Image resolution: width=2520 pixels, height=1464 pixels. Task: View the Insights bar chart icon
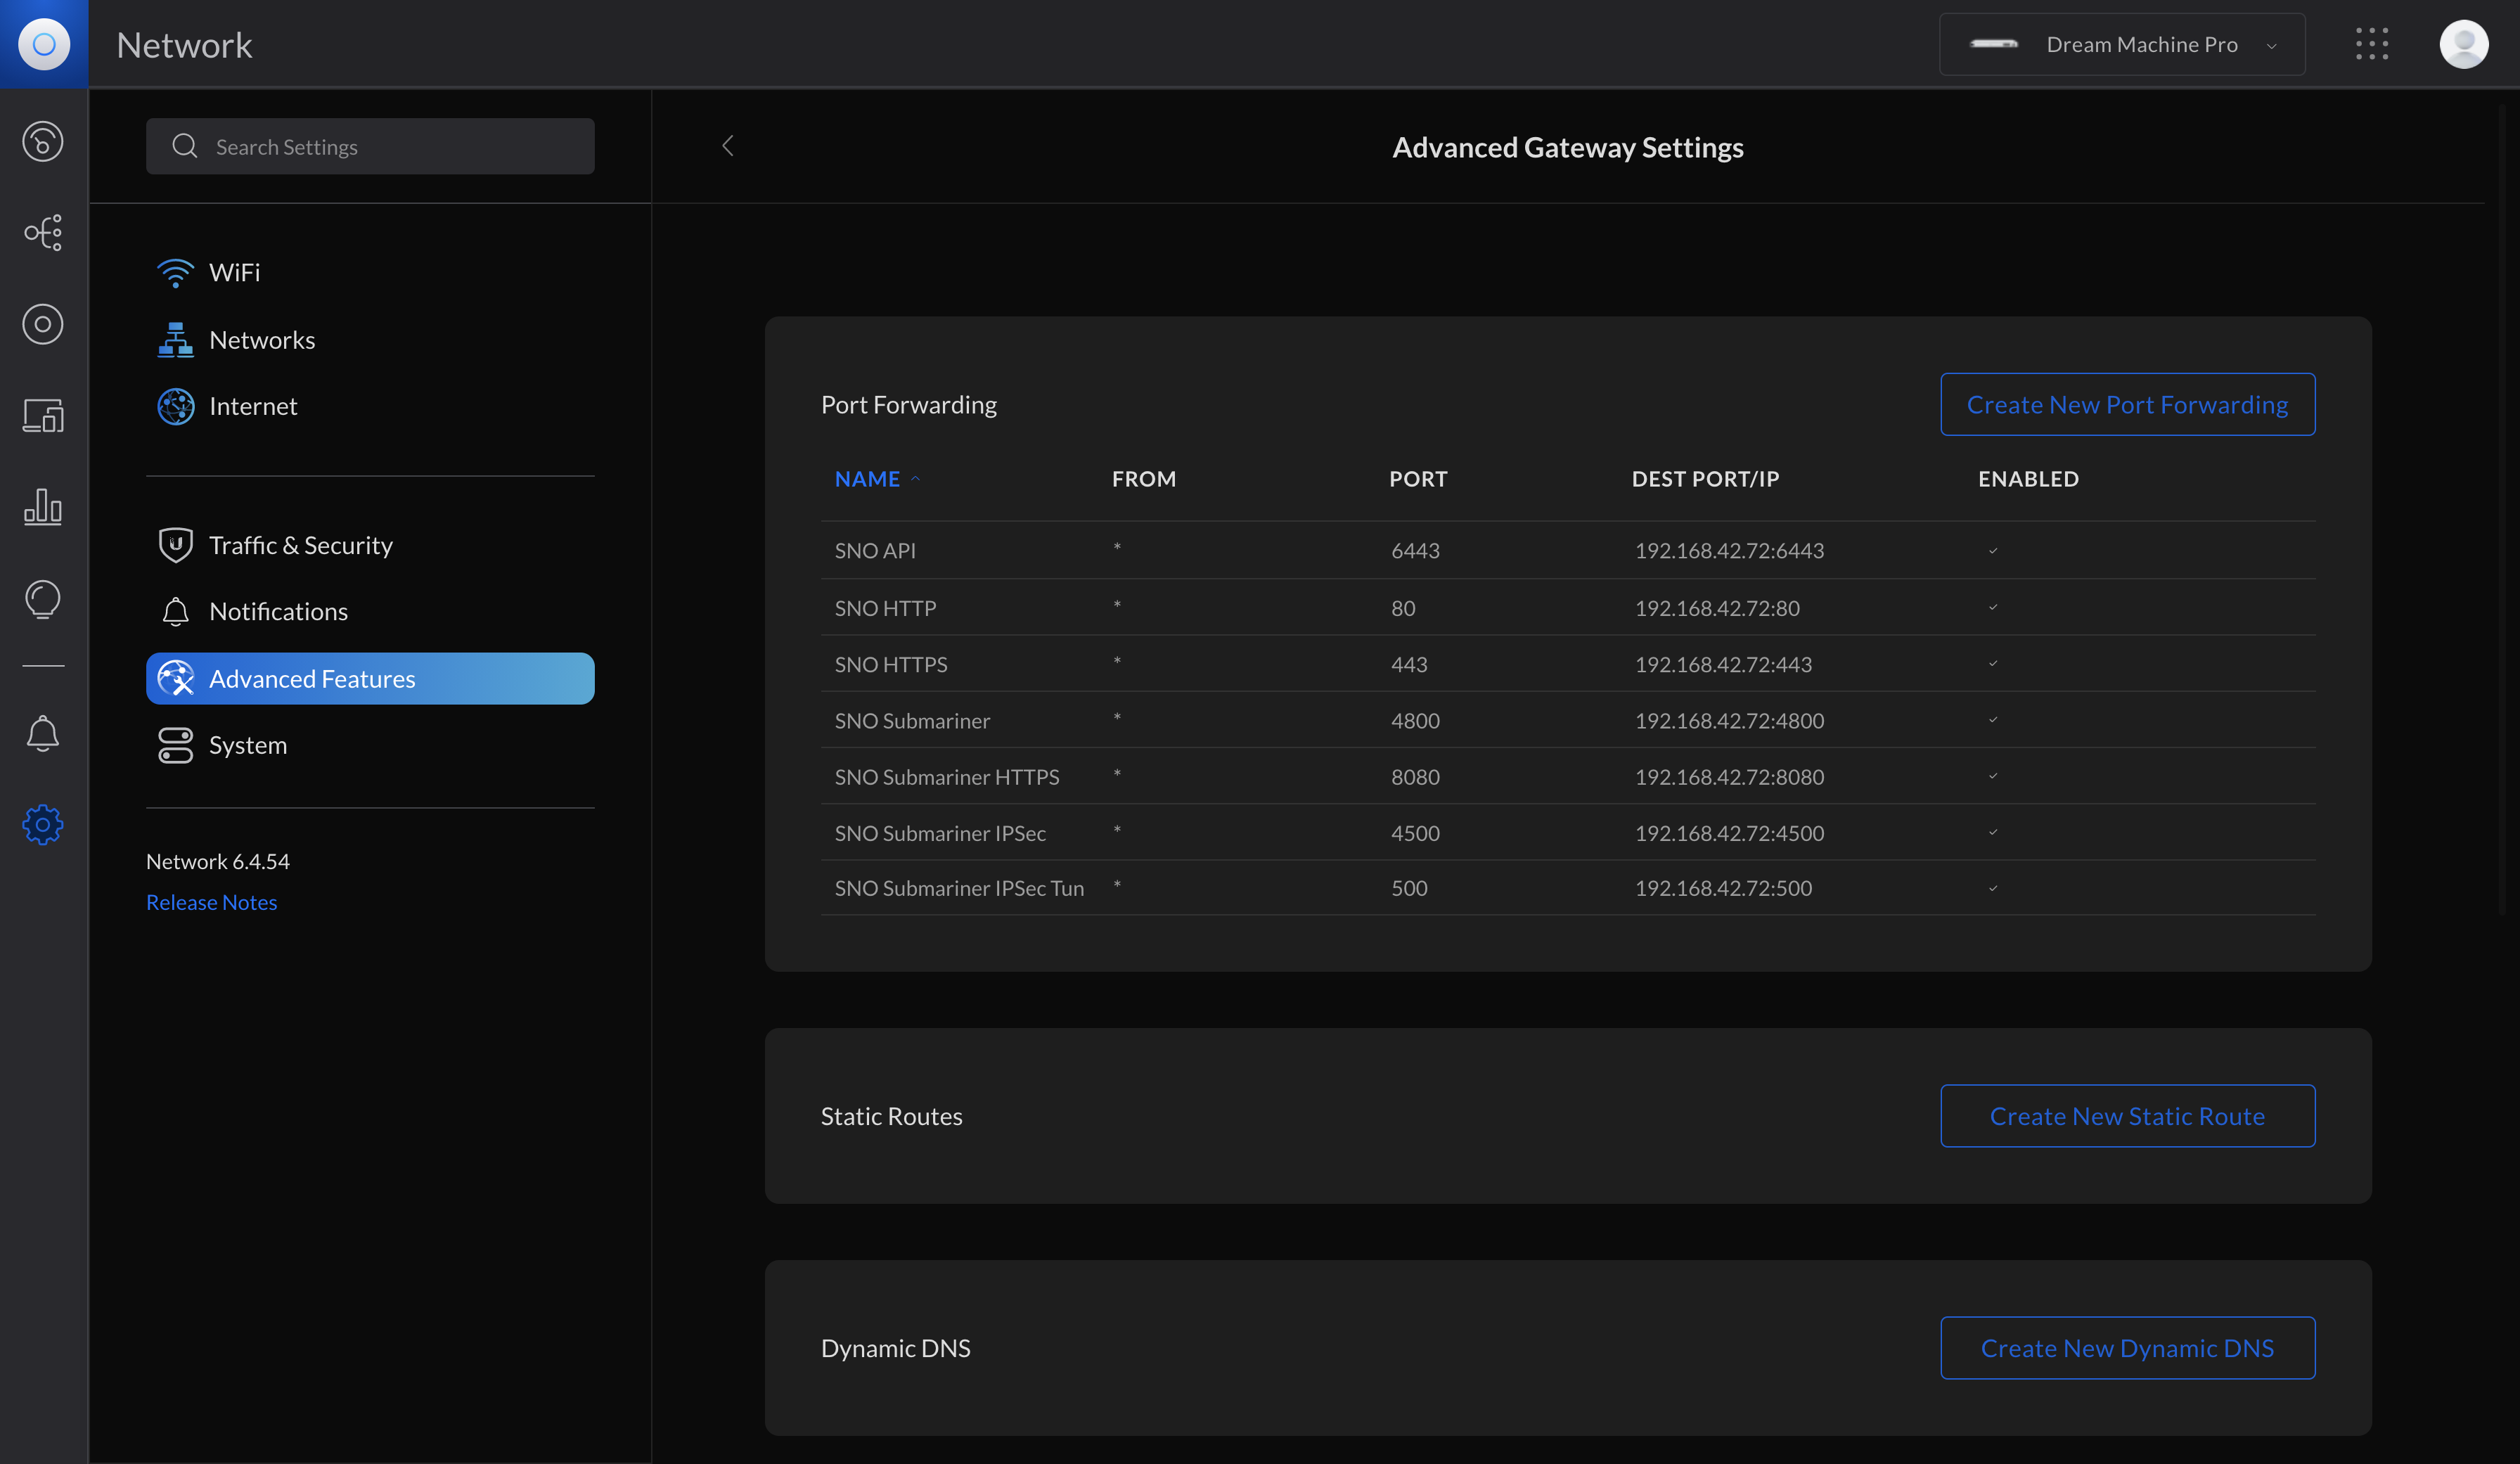click(x=43, y=507)
